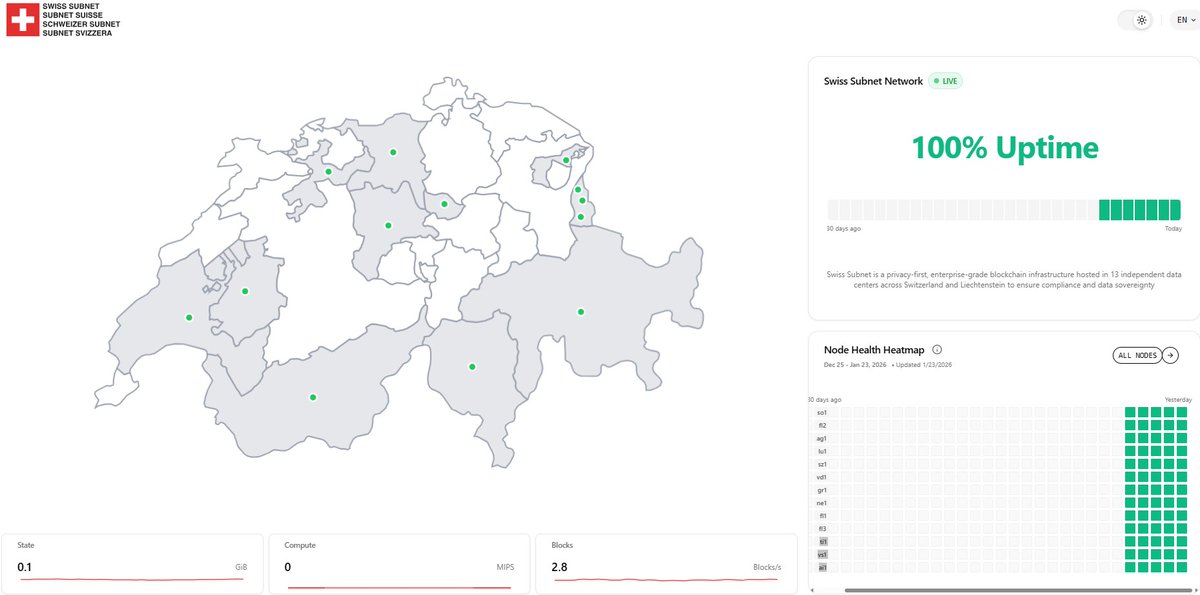Click the Swiss Subnet description paragraph

coord(1004,280)
